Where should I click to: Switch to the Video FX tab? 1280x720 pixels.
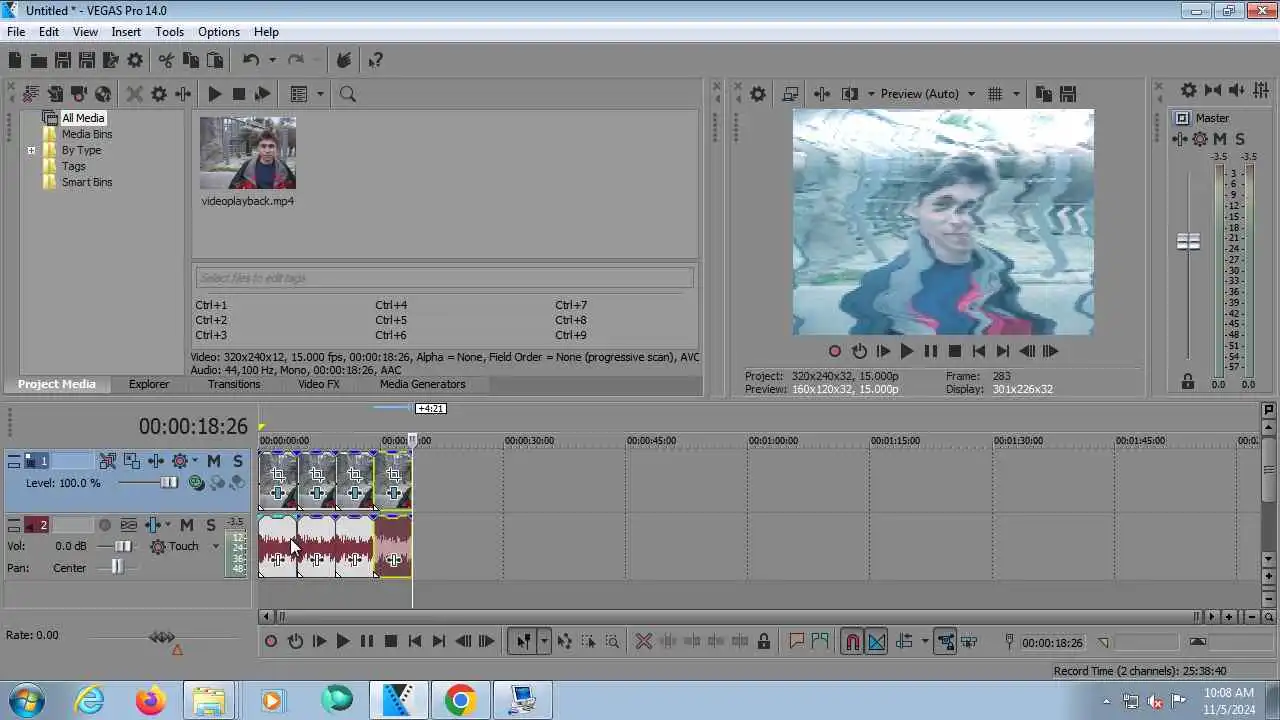[318, 384]
